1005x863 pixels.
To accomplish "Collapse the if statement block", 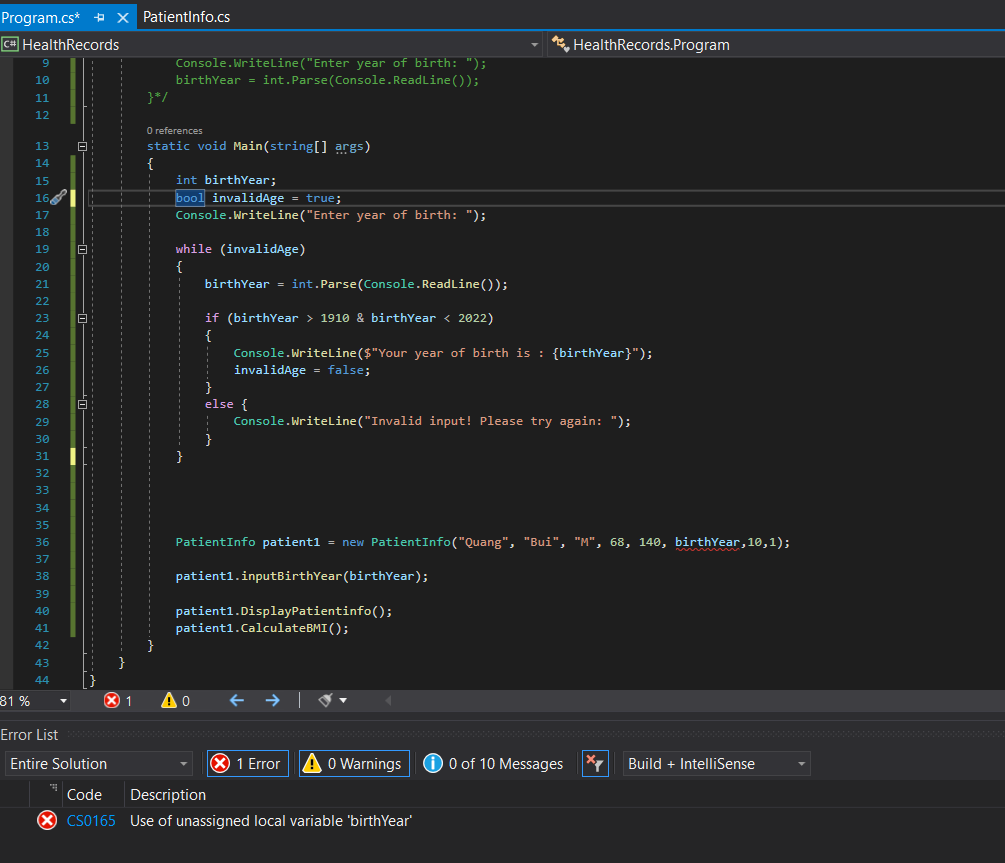I will click(82, 318).
